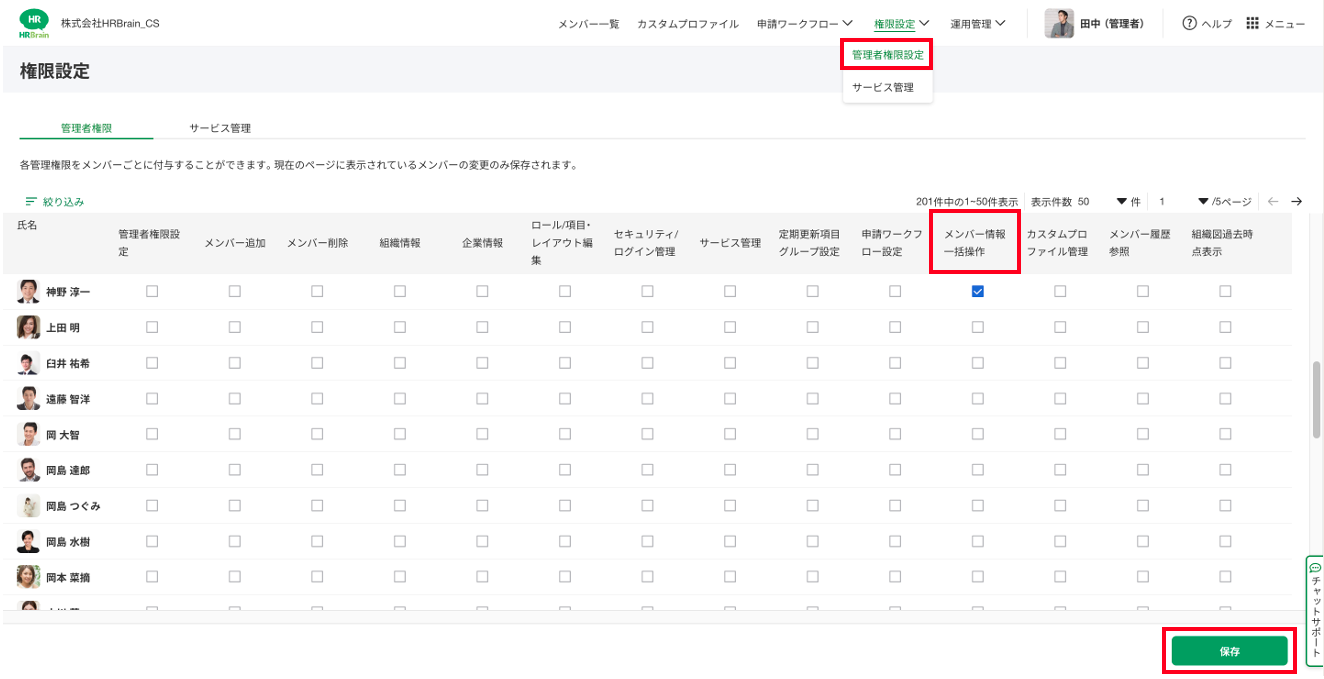Click the filter 絞り込み icon
This screenshot has width=1324, height=679.
tap(31, 201)
